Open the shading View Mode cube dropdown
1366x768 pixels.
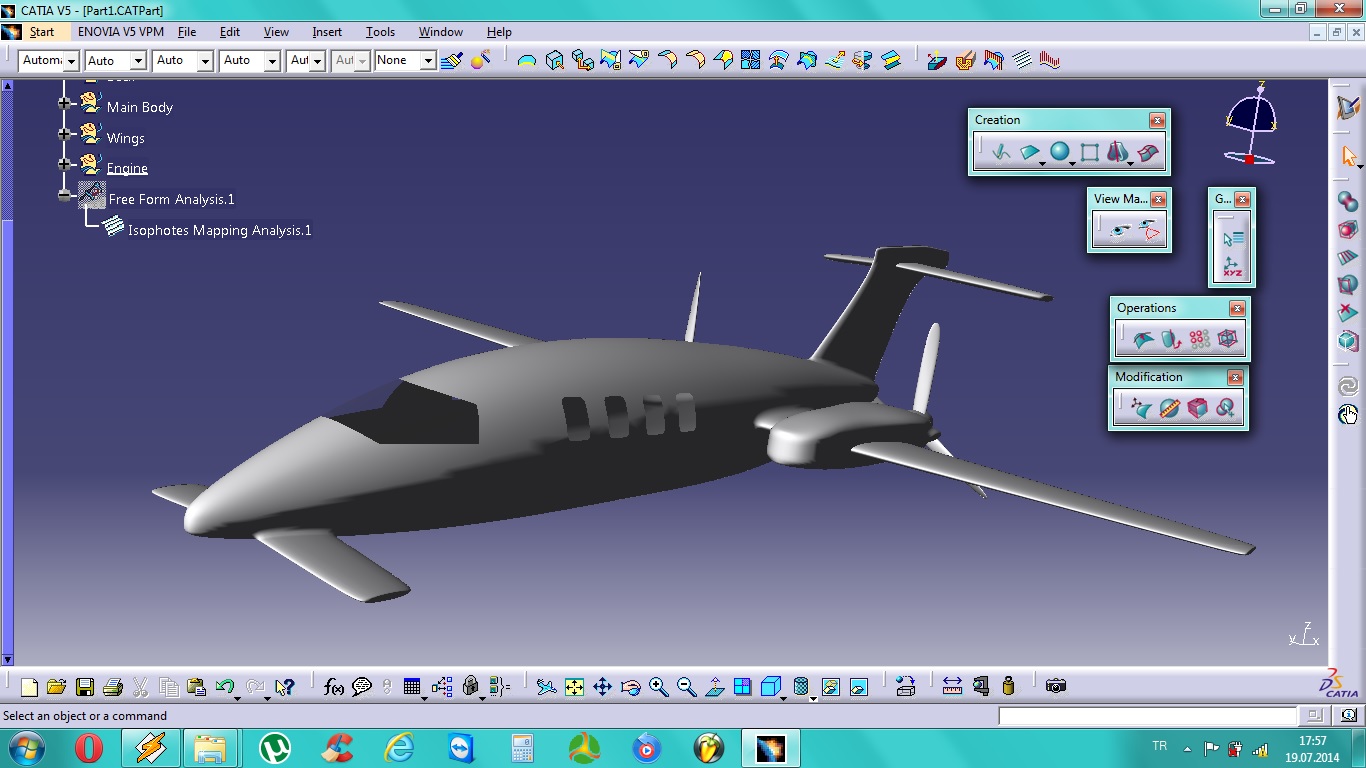(772, 687)
